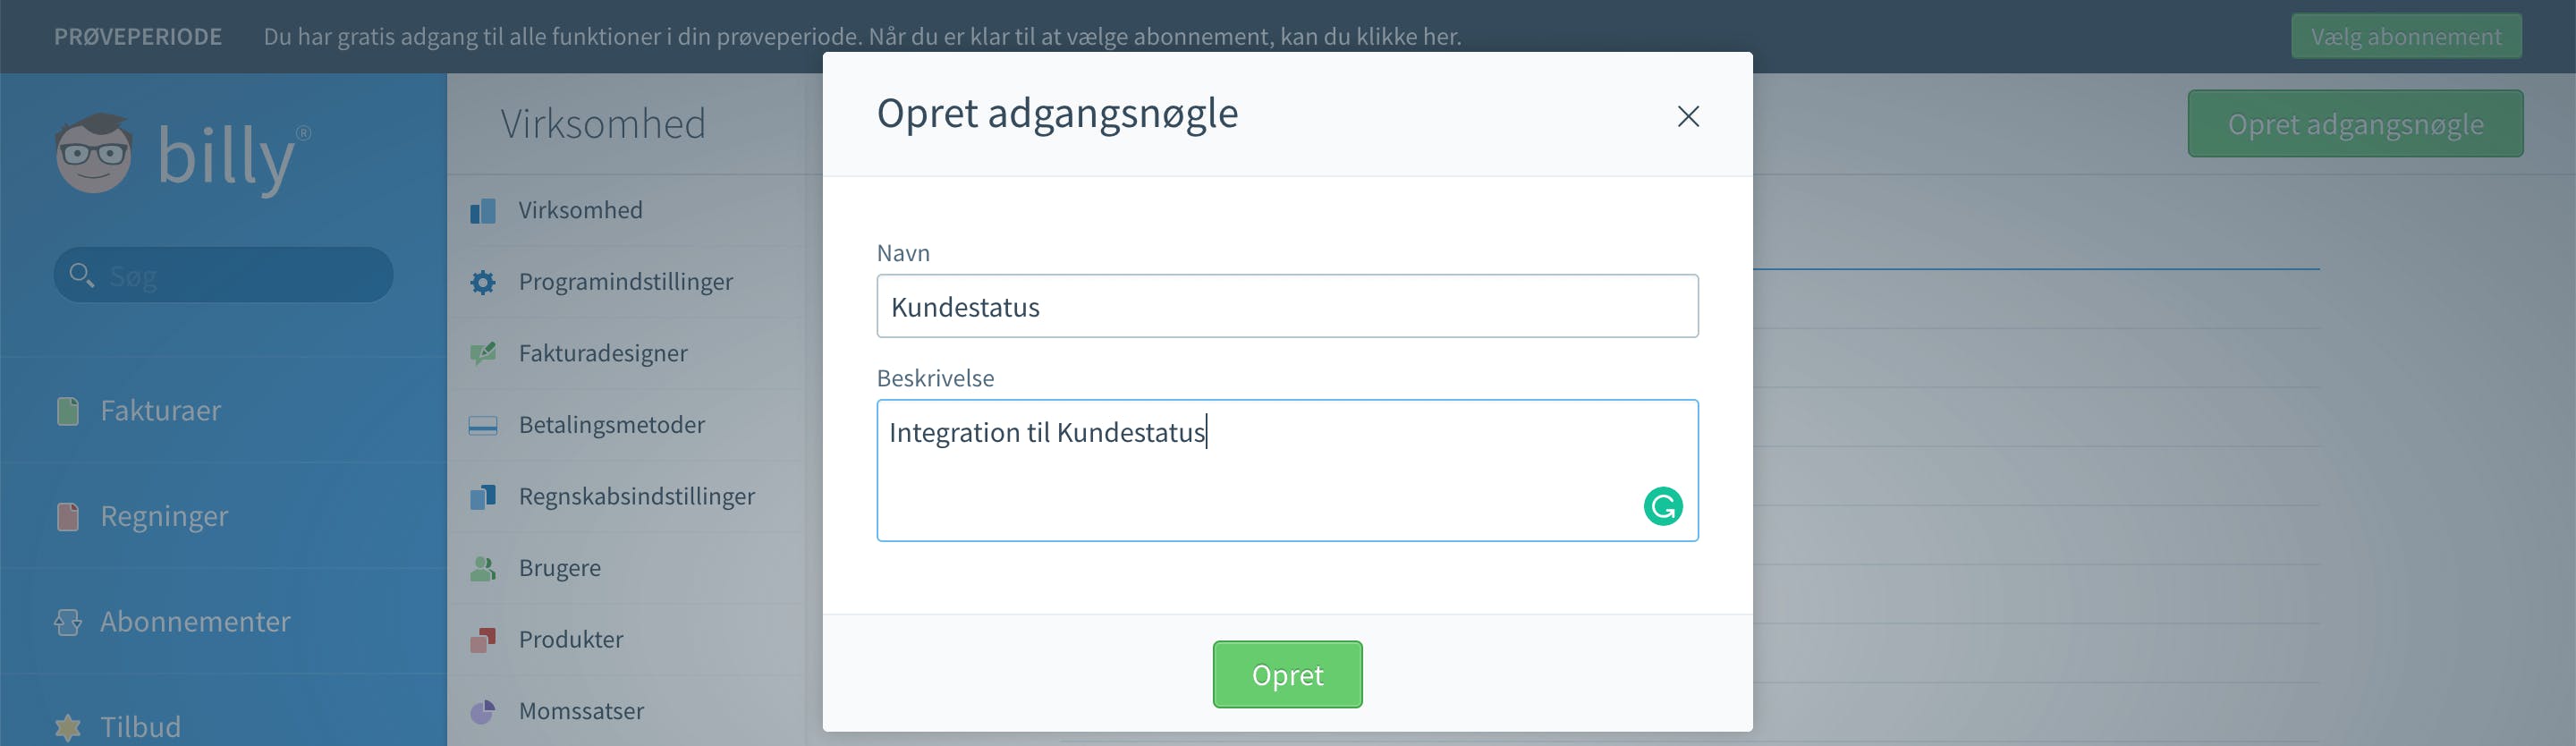This screenshot has height=746, width=2576.
Task: Click the Vælg abonnement button
Action: (x=2406, y=36)
